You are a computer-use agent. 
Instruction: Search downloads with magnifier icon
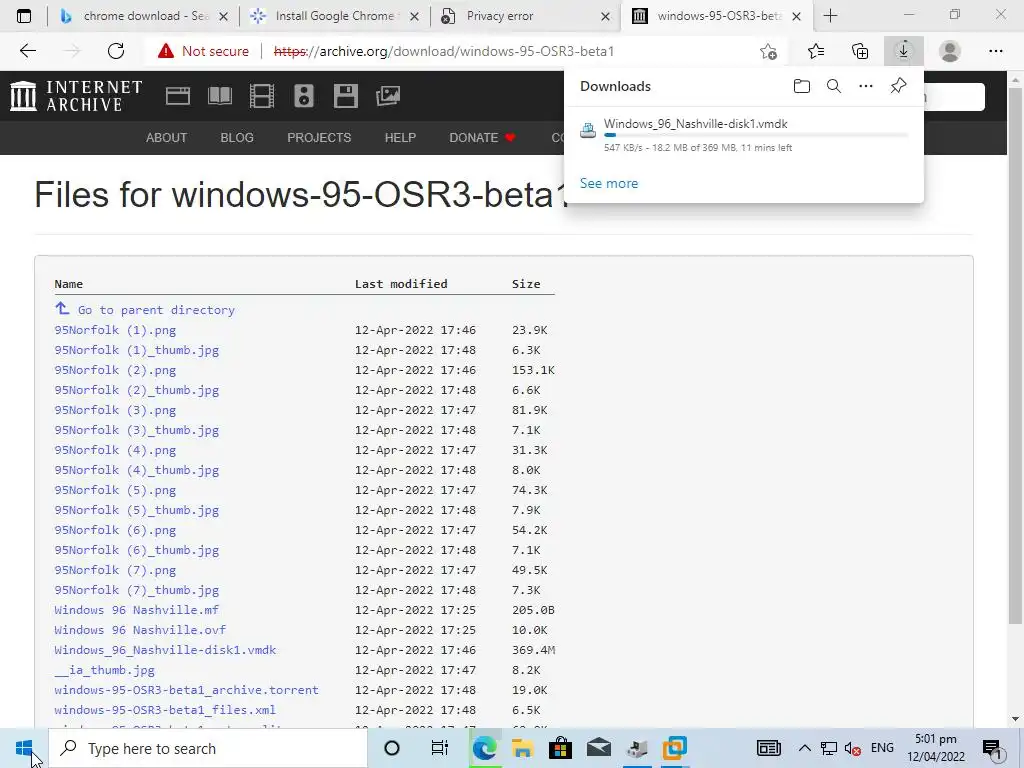click(834, 86)
